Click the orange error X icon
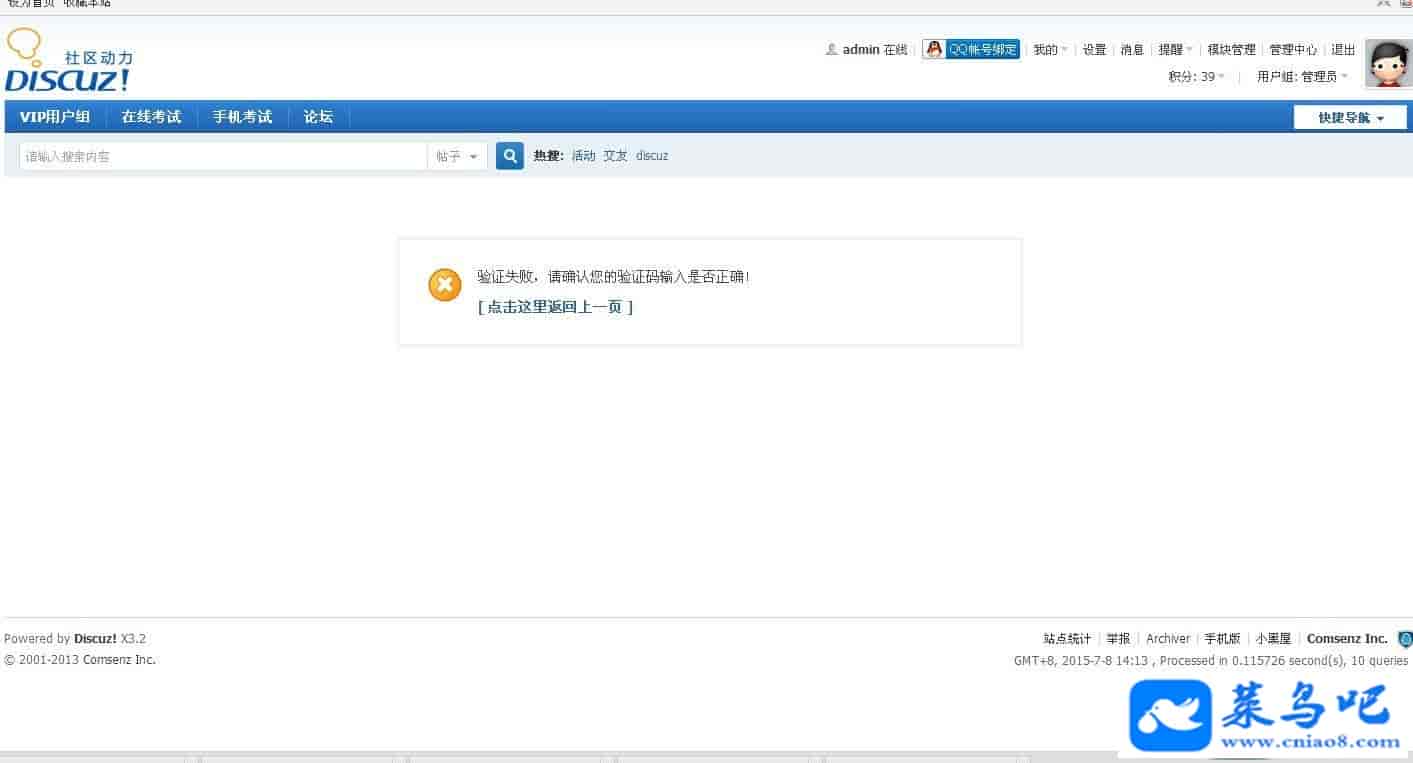The width and height of the screenshot is (1413, 763). coord(444,285)
